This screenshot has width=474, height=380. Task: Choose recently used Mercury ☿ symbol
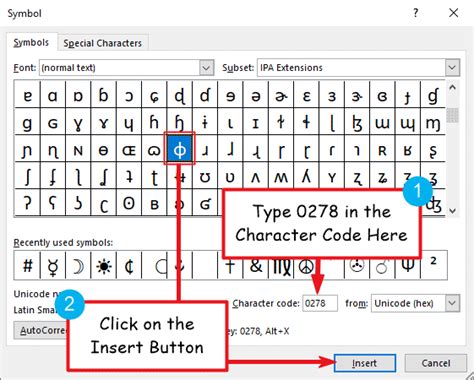pyautogui.click(x=53, y=266)
